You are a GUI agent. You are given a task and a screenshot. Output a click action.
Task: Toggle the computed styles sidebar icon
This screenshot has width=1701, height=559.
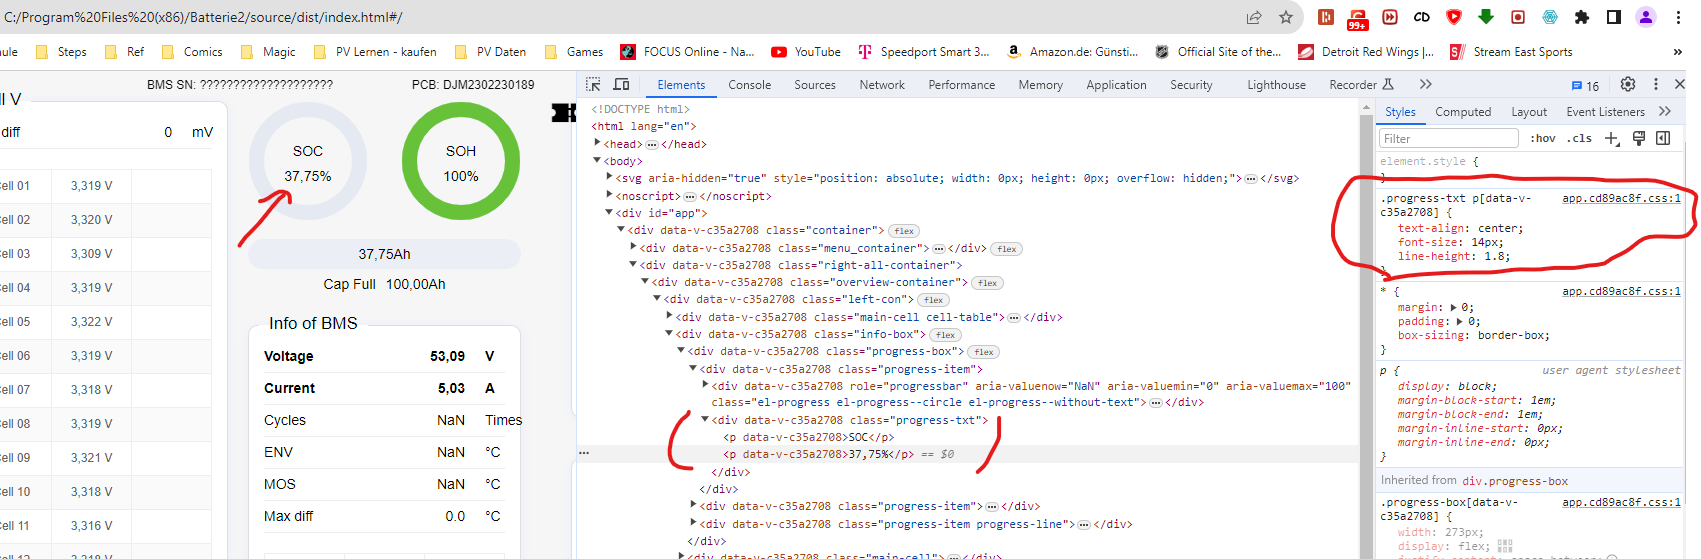(x=1663, y=139)
